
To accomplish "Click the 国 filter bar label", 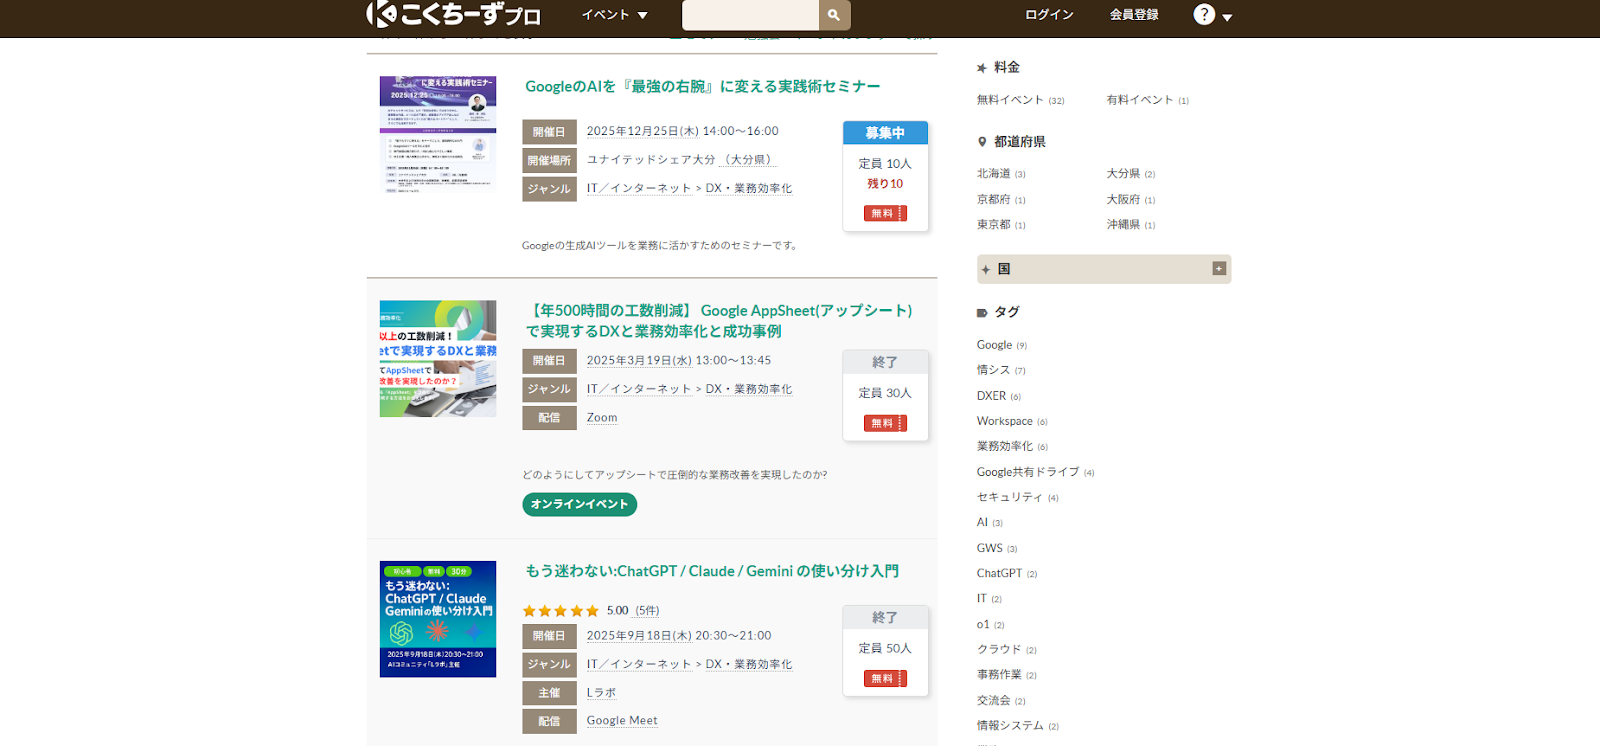I will click(x=1004, y=269).
